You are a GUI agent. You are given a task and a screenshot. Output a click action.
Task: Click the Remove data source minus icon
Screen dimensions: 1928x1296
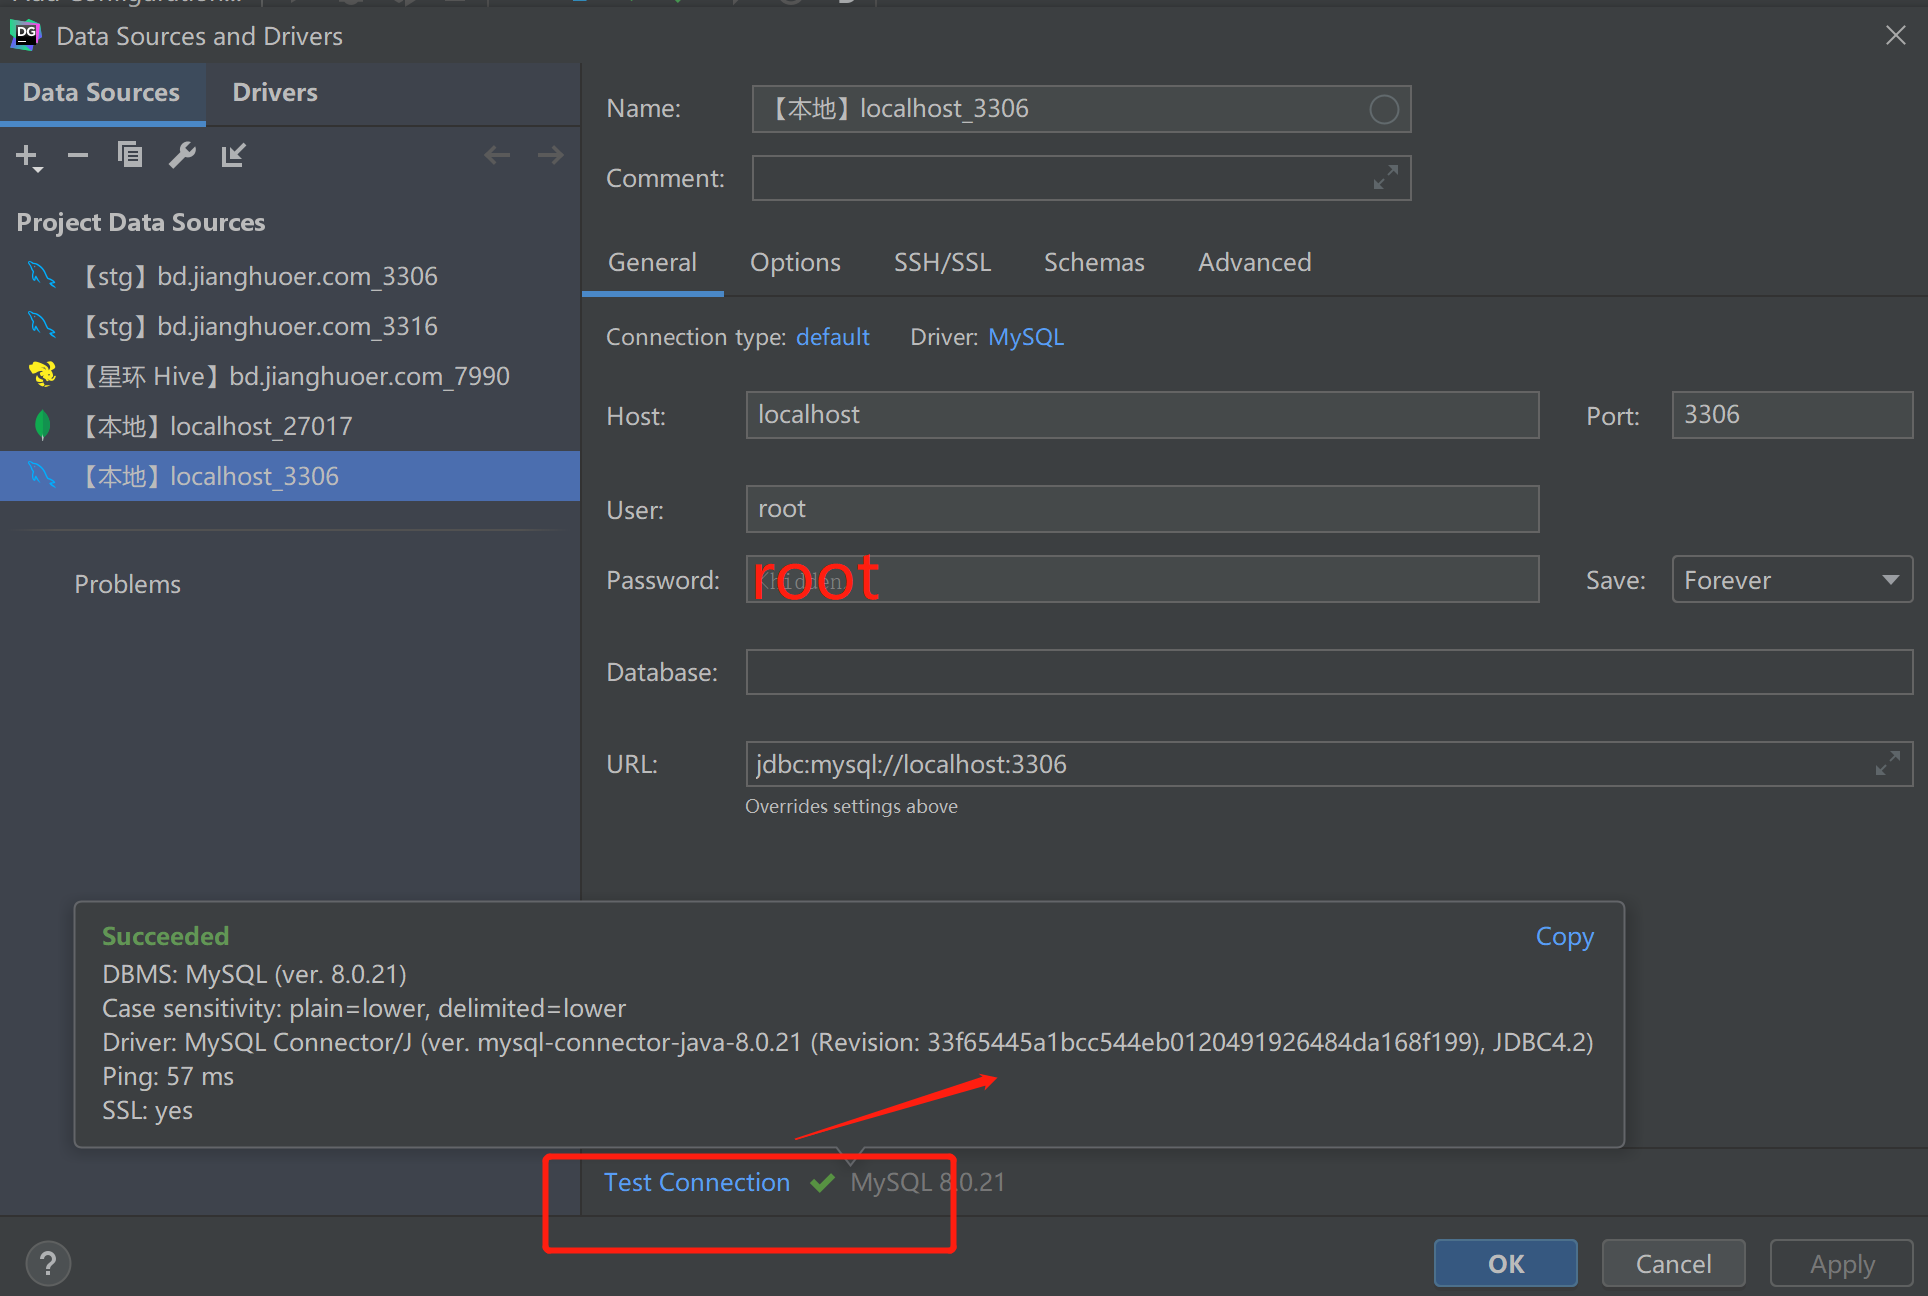pos(78,155)
